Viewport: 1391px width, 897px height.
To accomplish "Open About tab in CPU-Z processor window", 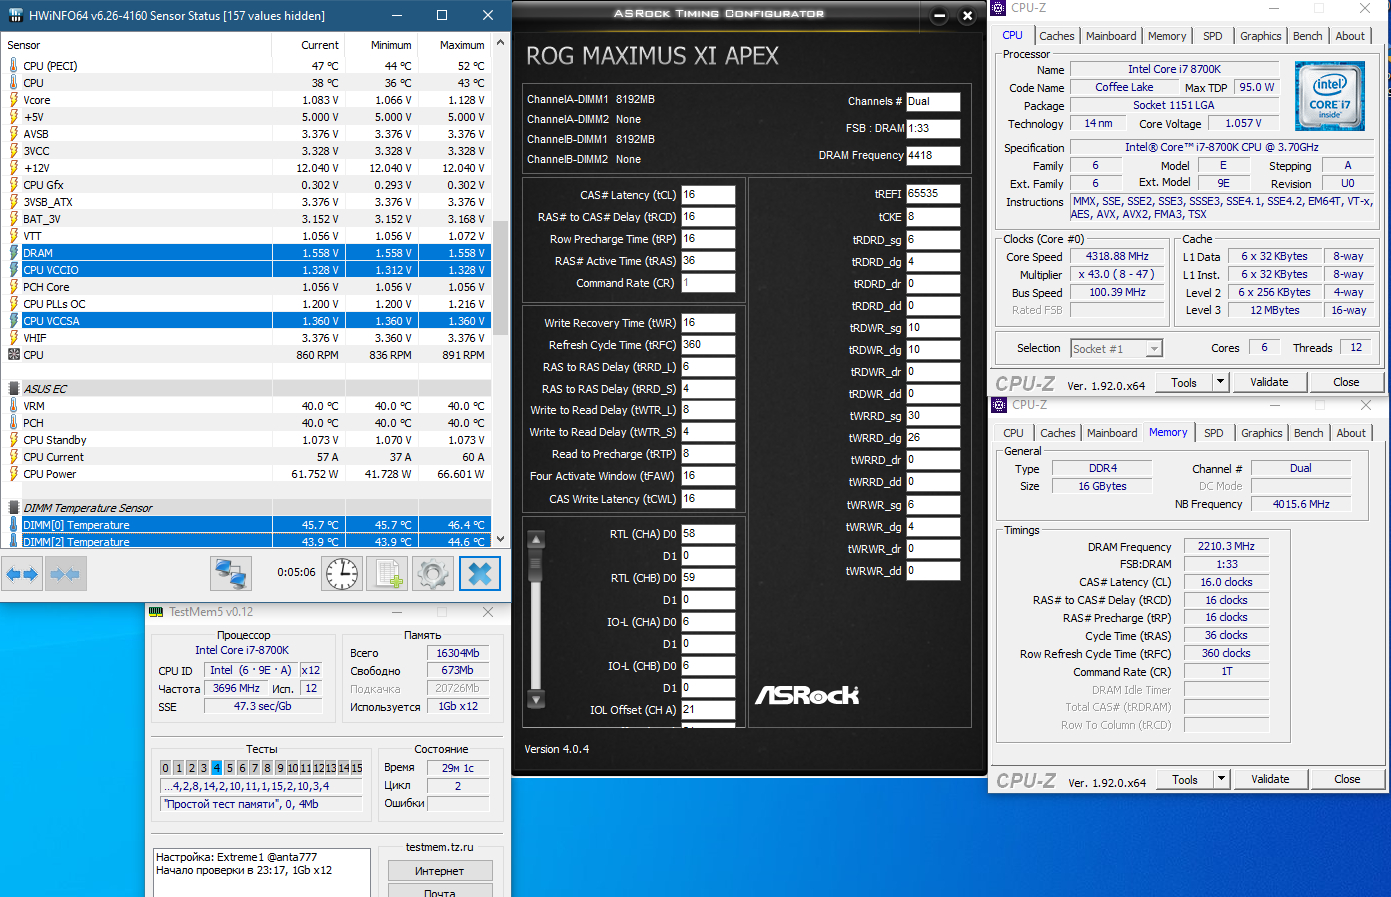I will [1350, 36].
